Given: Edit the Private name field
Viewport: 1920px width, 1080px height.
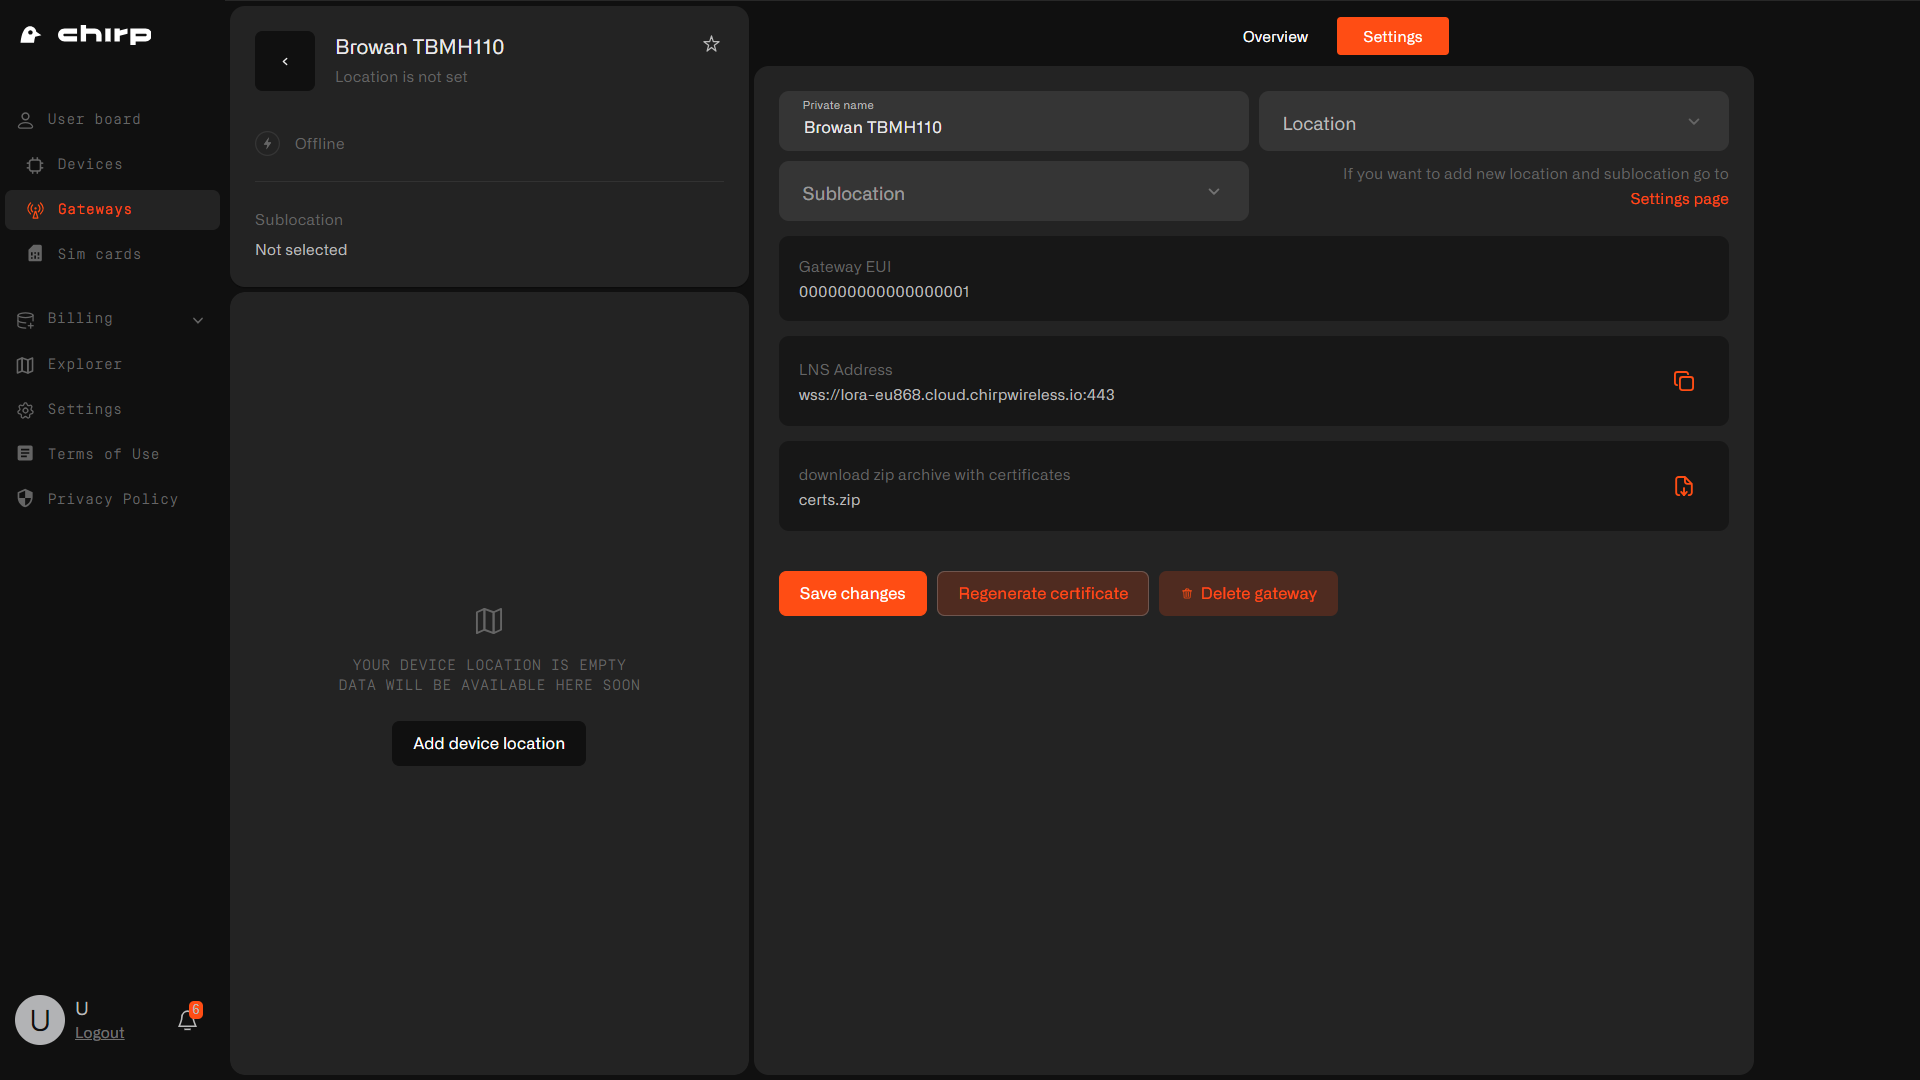Looking at the screenshot, I should [x=1014, y=121].
